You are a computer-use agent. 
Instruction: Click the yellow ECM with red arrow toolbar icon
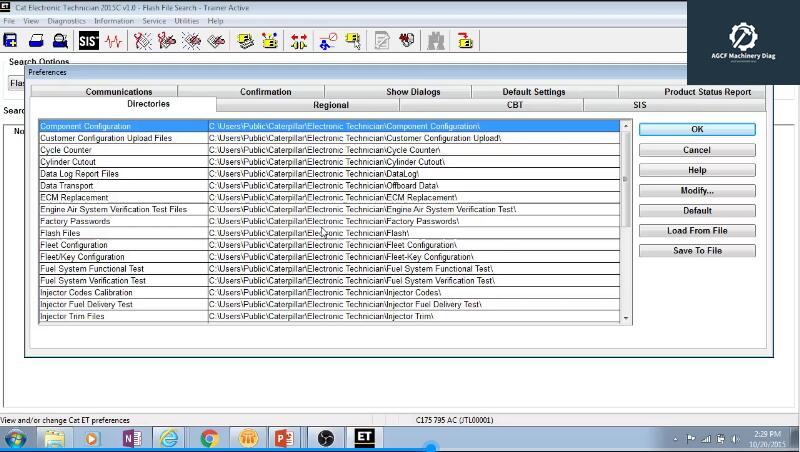point(465,40)
